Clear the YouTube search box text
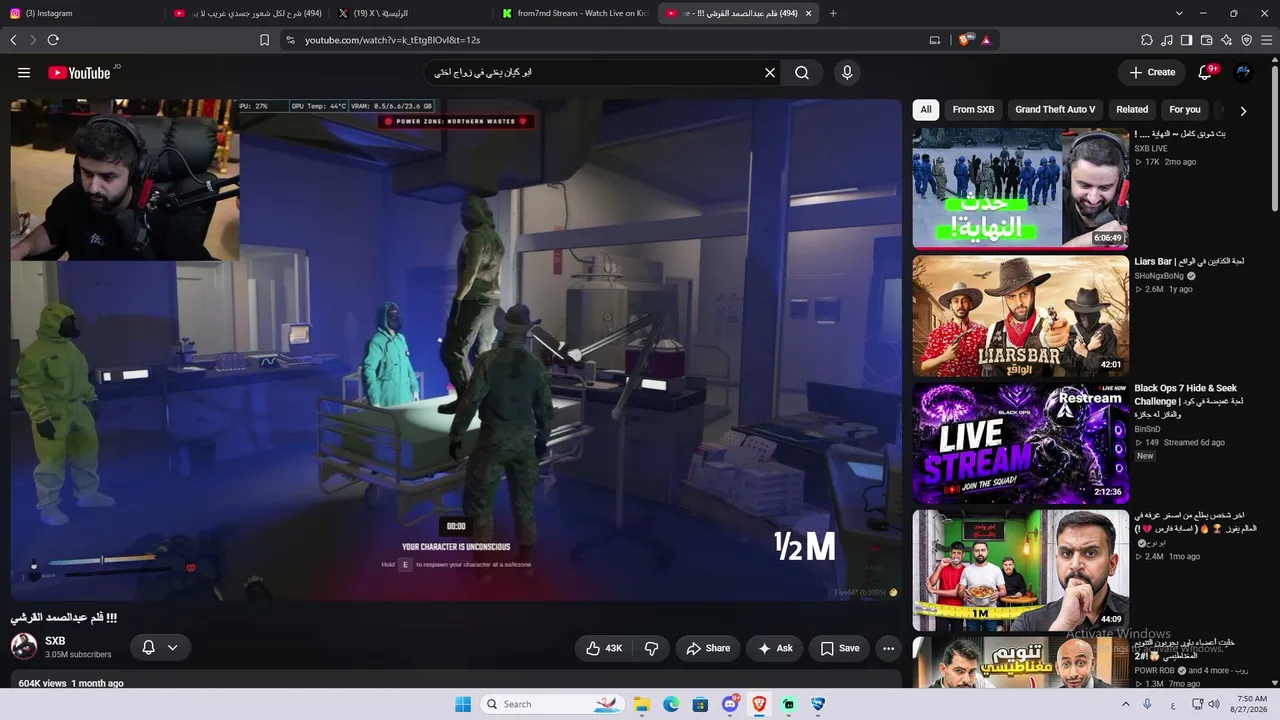 [x=770, y=72]
